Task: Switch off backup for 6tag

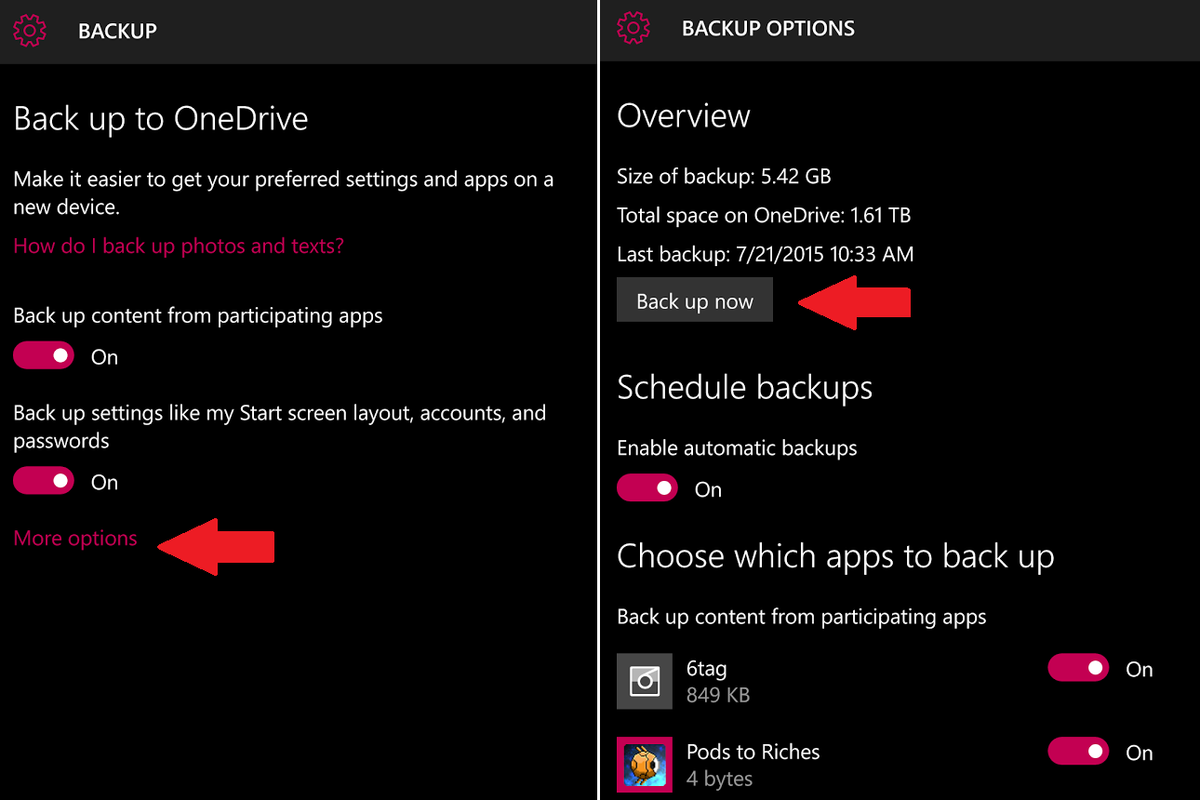Action: click(1078, 668)
